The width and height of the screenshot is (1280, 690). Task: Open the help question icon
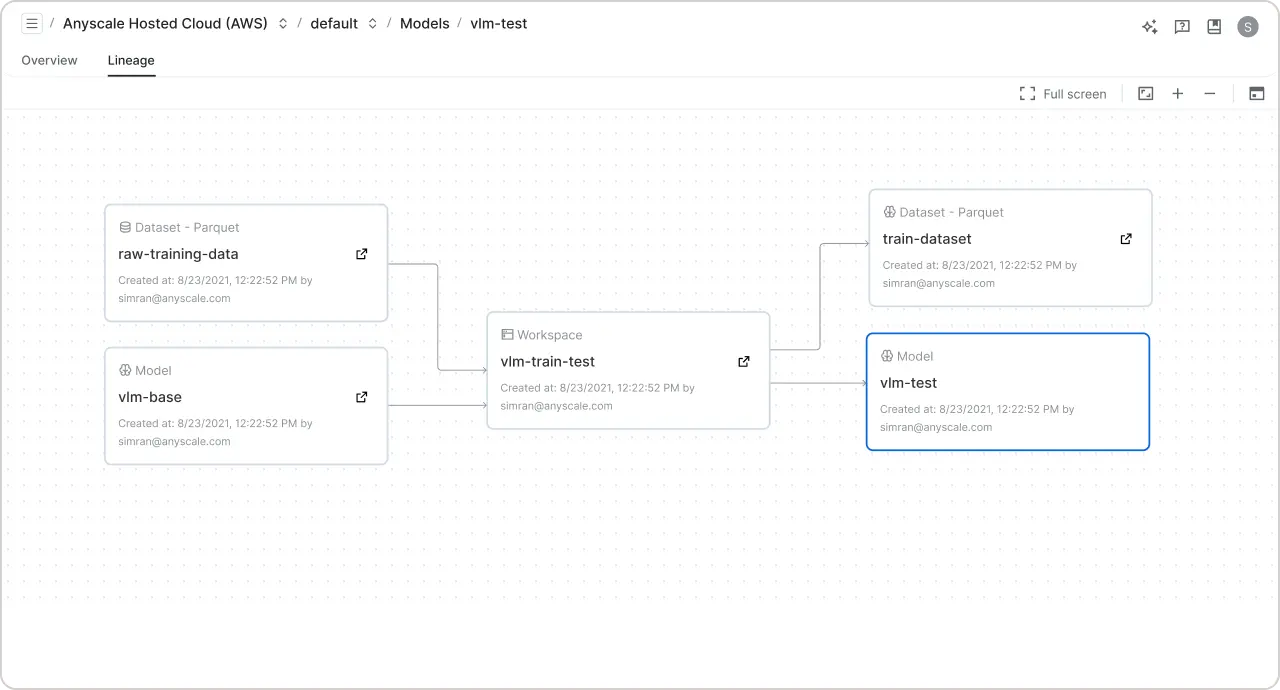1182,27
